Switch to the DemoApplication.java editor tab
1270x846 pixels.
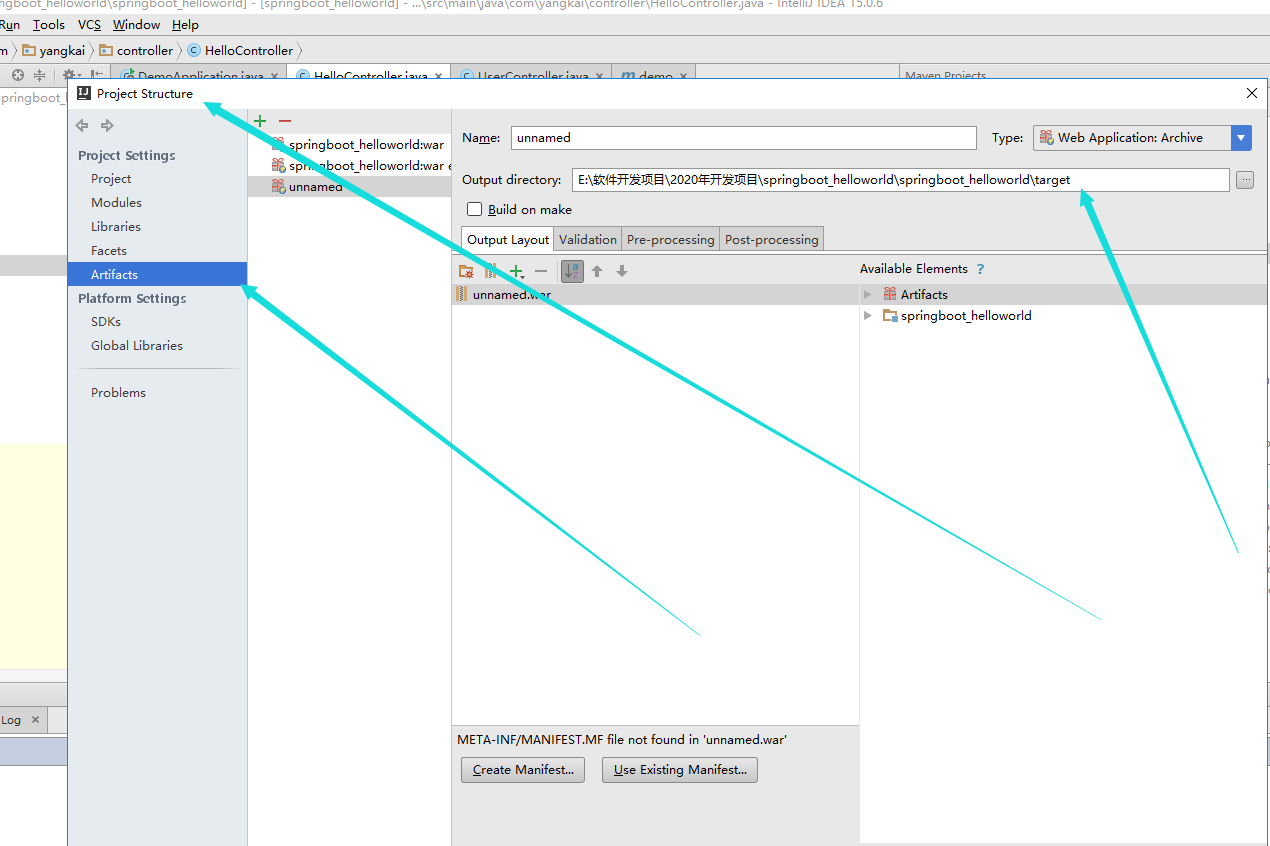point(200,76)
